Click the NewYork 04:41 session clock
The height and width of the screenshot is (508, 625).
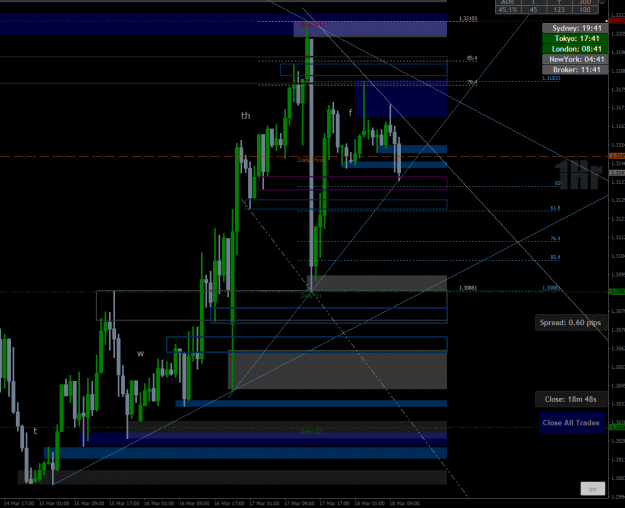pos(575,59)
